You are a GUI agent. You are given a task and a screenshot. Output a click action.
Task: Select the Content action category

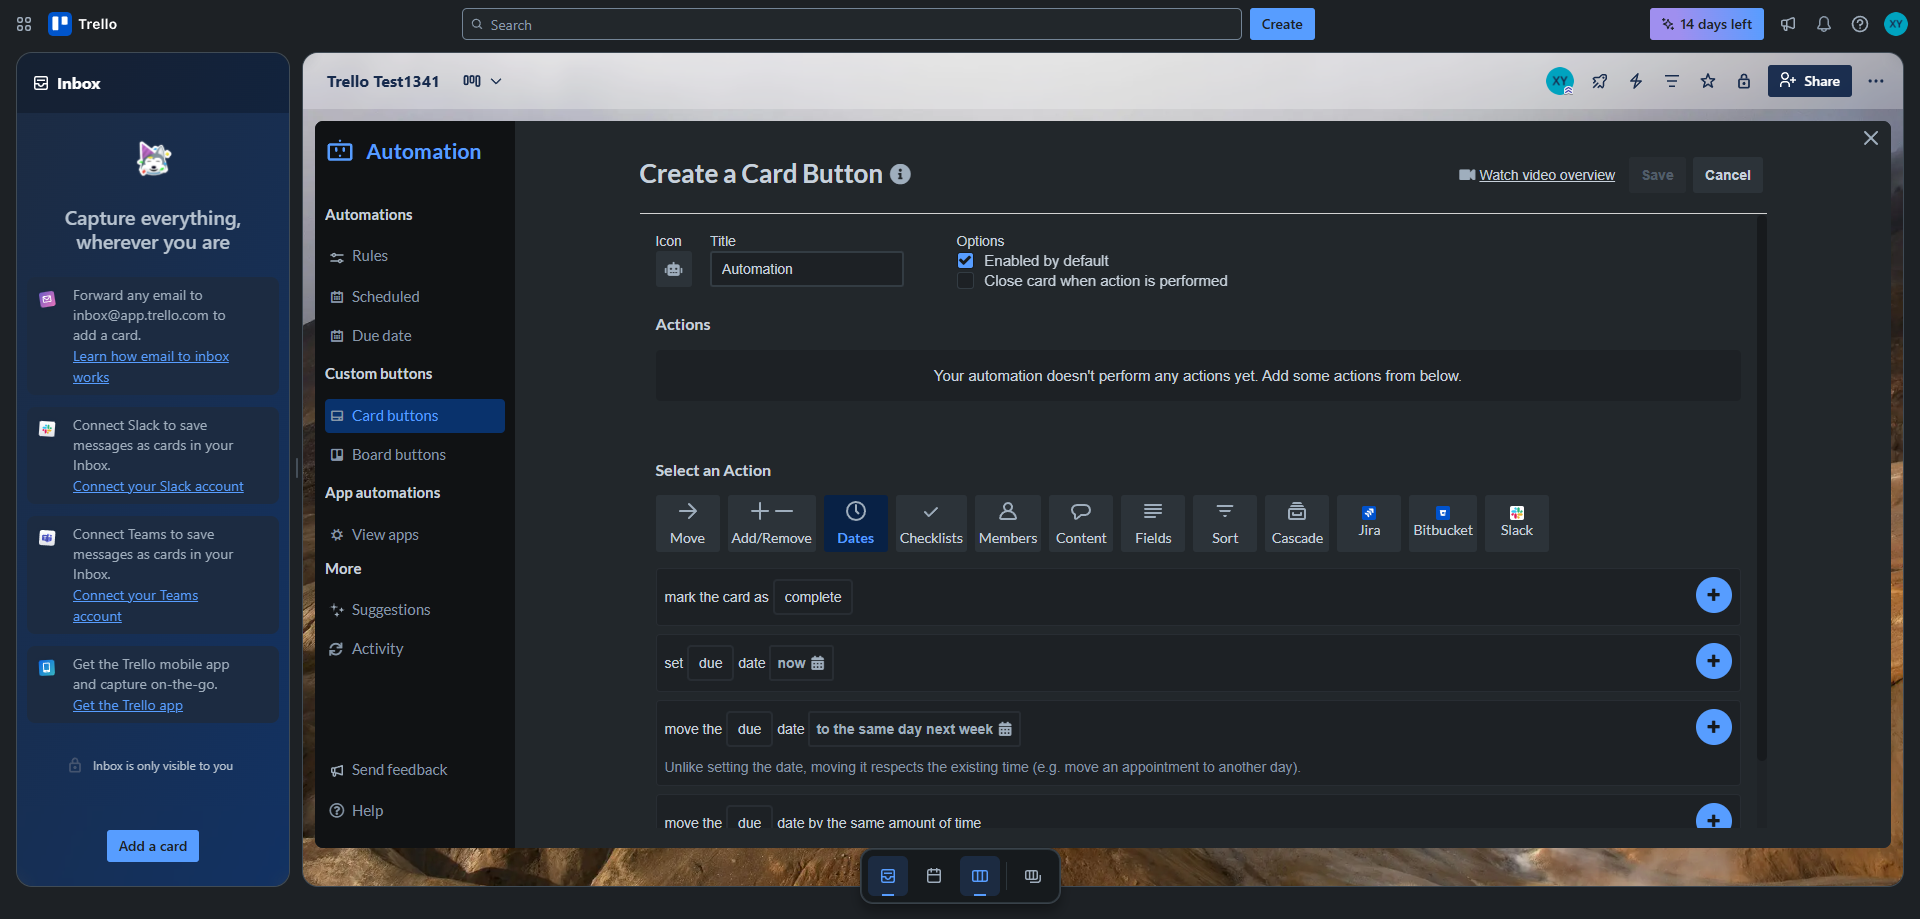tap(1081, 523)
